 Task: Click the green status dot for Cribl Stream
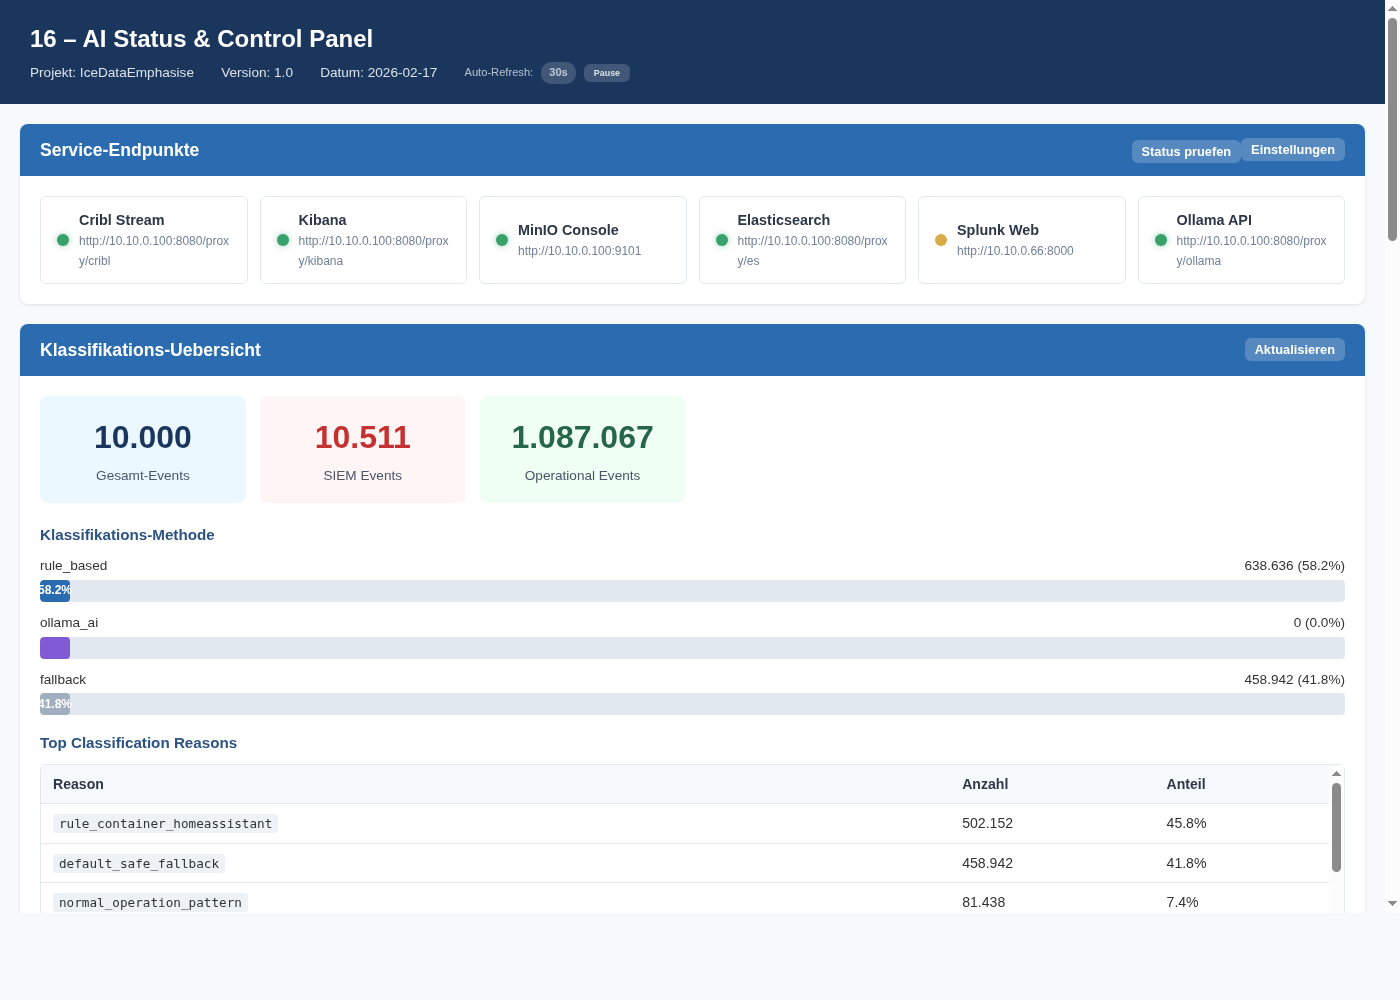(63, 240)
